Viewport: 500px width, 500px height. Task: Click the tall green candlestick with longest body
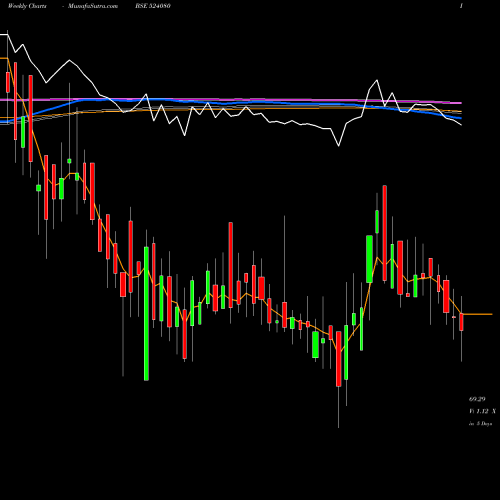[x=146, y=313]
